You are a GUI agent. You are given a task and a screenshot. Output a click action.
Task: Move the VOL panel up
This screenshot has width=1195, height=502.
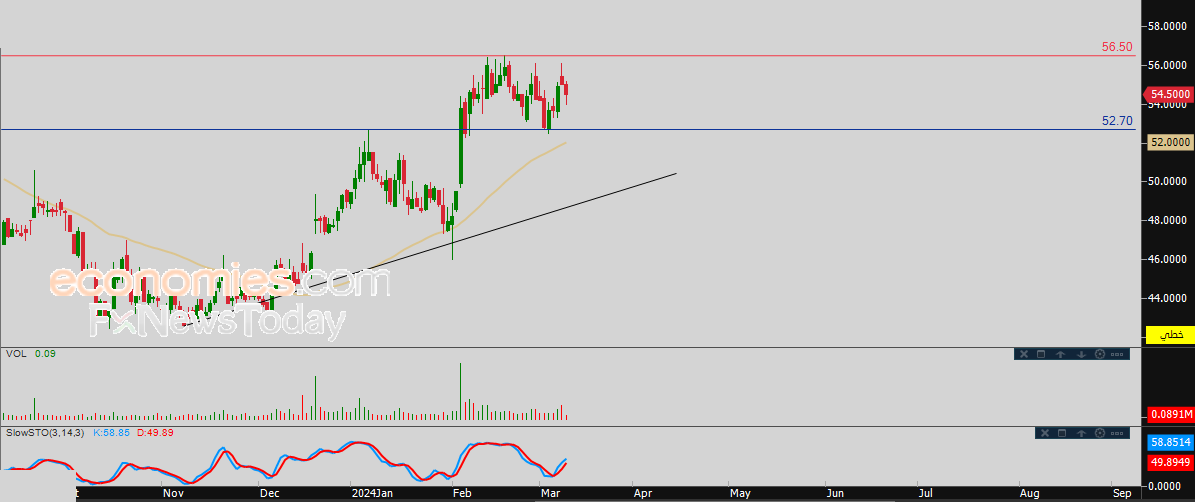[1062, 354]
